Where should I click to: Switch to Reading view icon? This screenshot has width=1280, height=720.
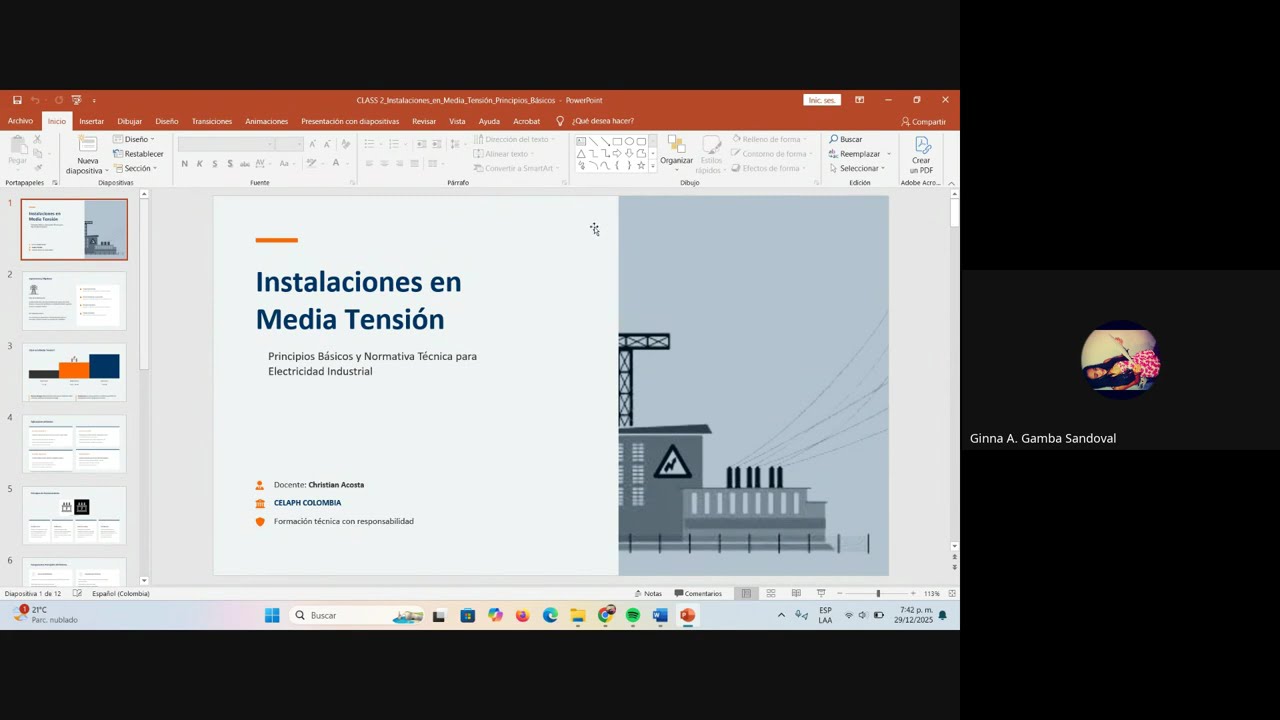(x=796, y=593)
